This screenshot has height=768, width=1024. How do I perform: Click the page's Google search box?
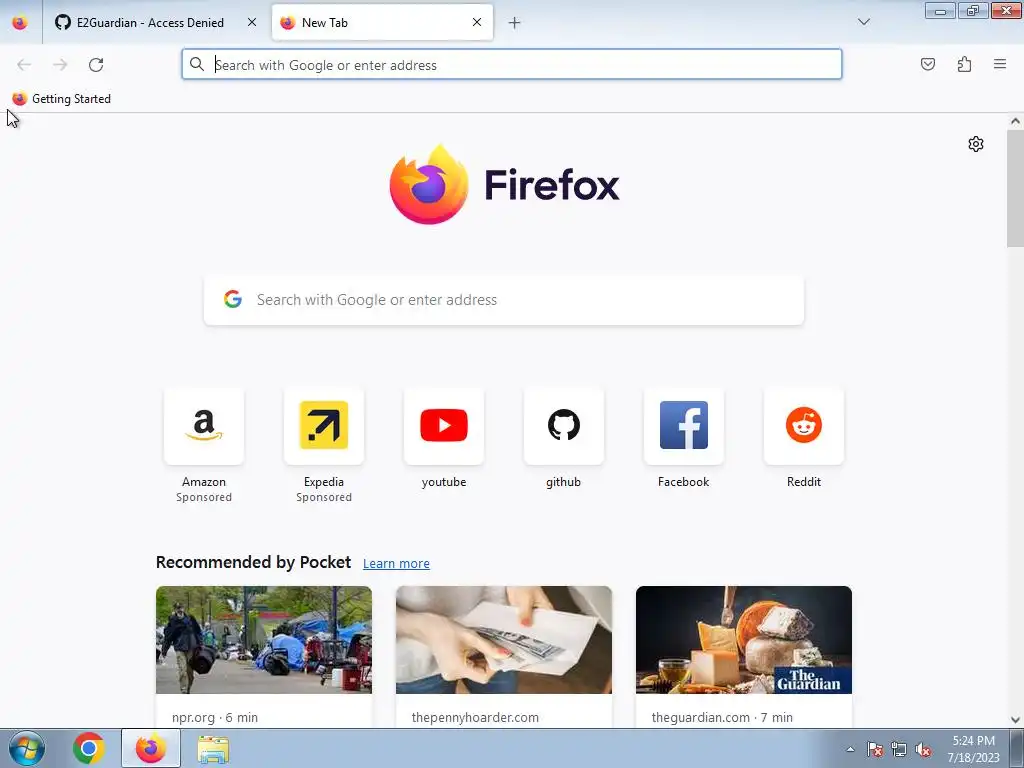pos(504,300)
